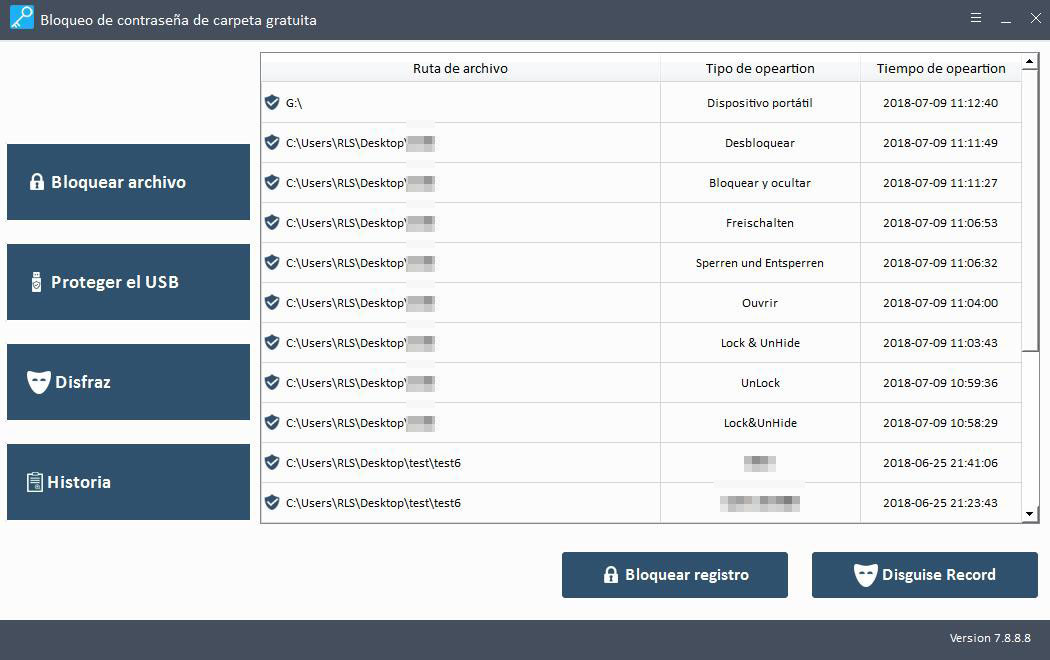Click the mask icon on Disguise Record
Image resolution: width=1050 pixels, height=660 pixels.
pos(865,575)
